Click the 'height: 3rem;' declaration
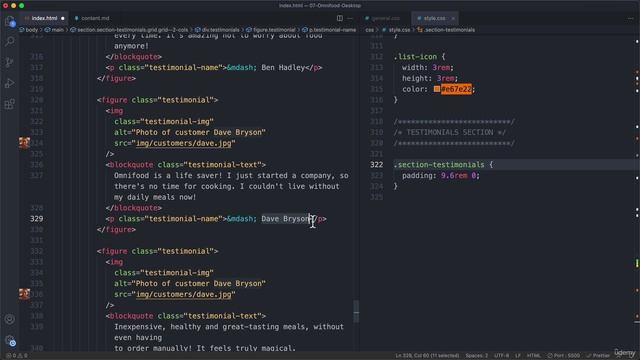 (x=430, y=78)
